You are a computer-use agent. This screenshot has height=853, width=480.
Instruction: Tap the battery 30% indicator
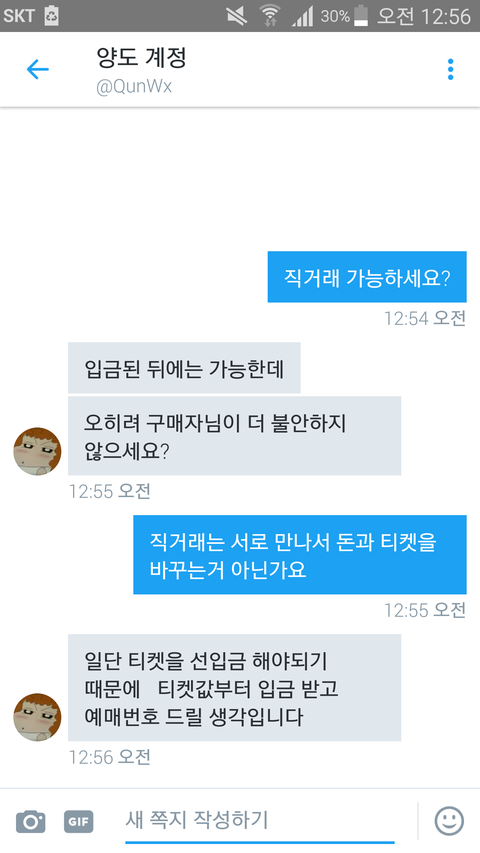pos(344,16)
